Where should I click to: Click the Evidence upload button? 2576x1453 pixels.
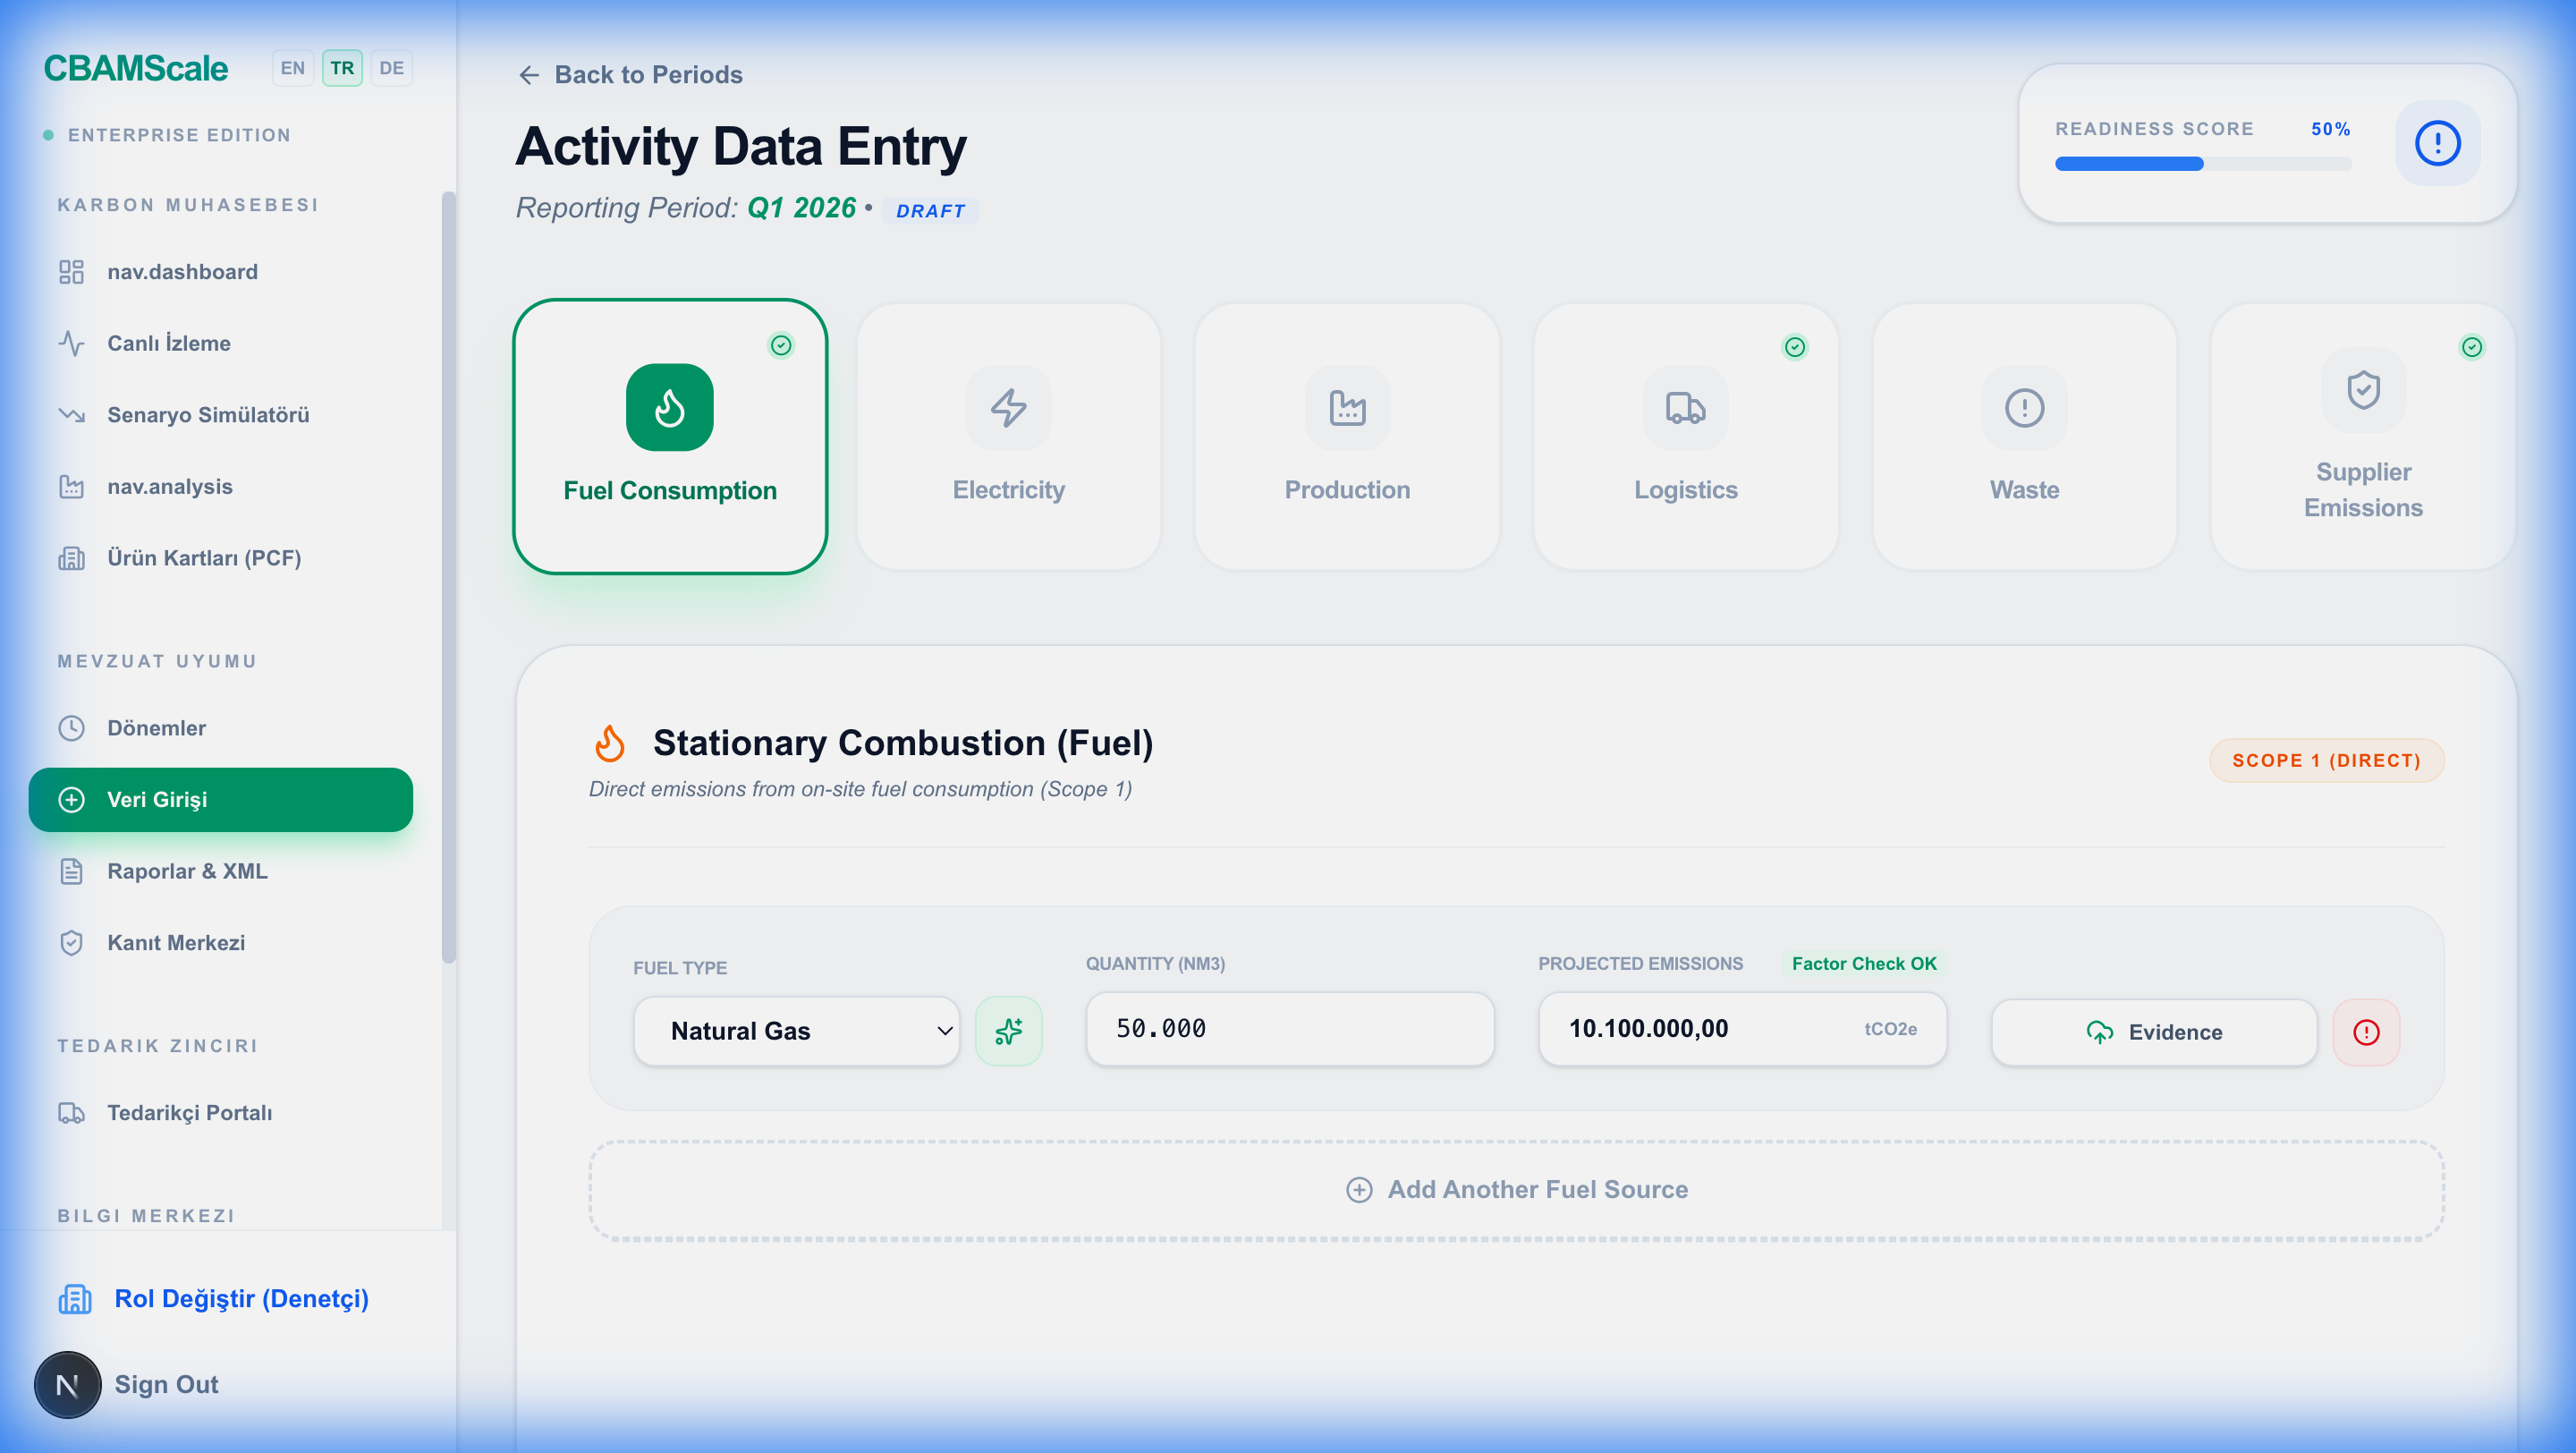click(x=2154, y=1032)
